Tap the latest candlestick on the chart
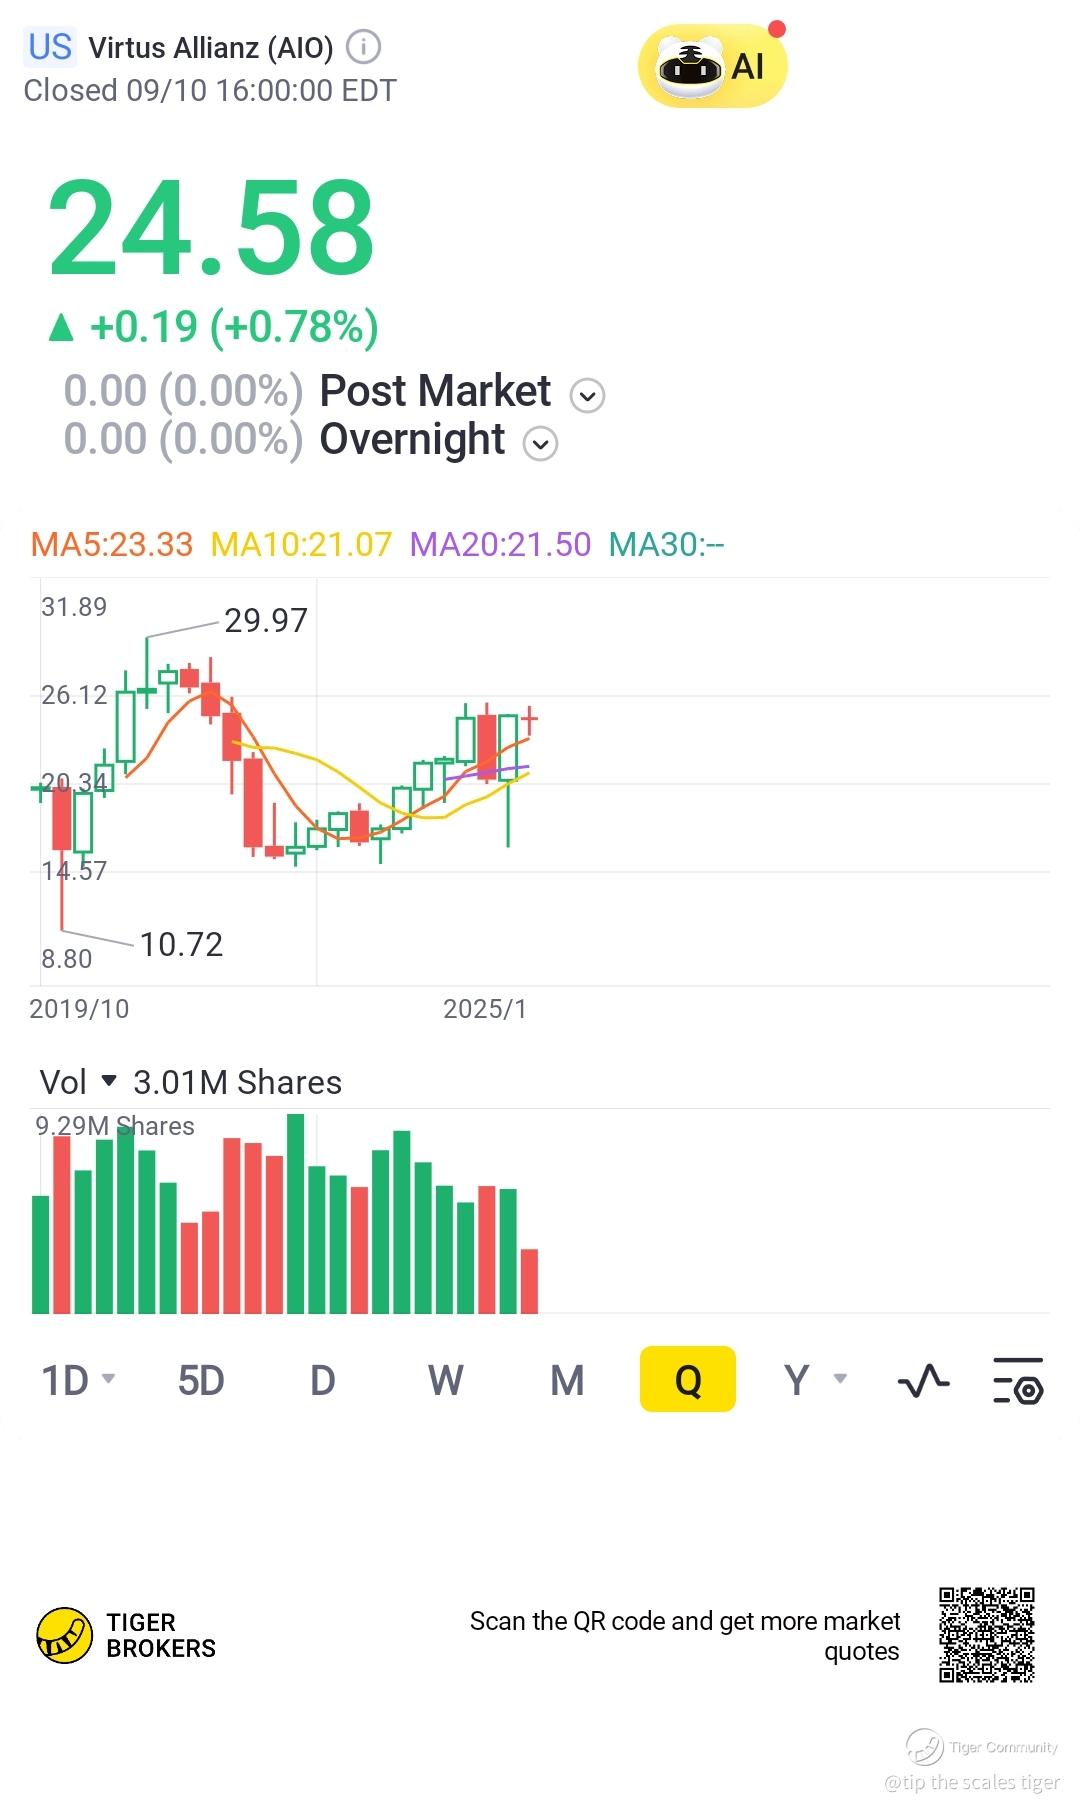The image size is (1080, 1807). coord(529,719)
